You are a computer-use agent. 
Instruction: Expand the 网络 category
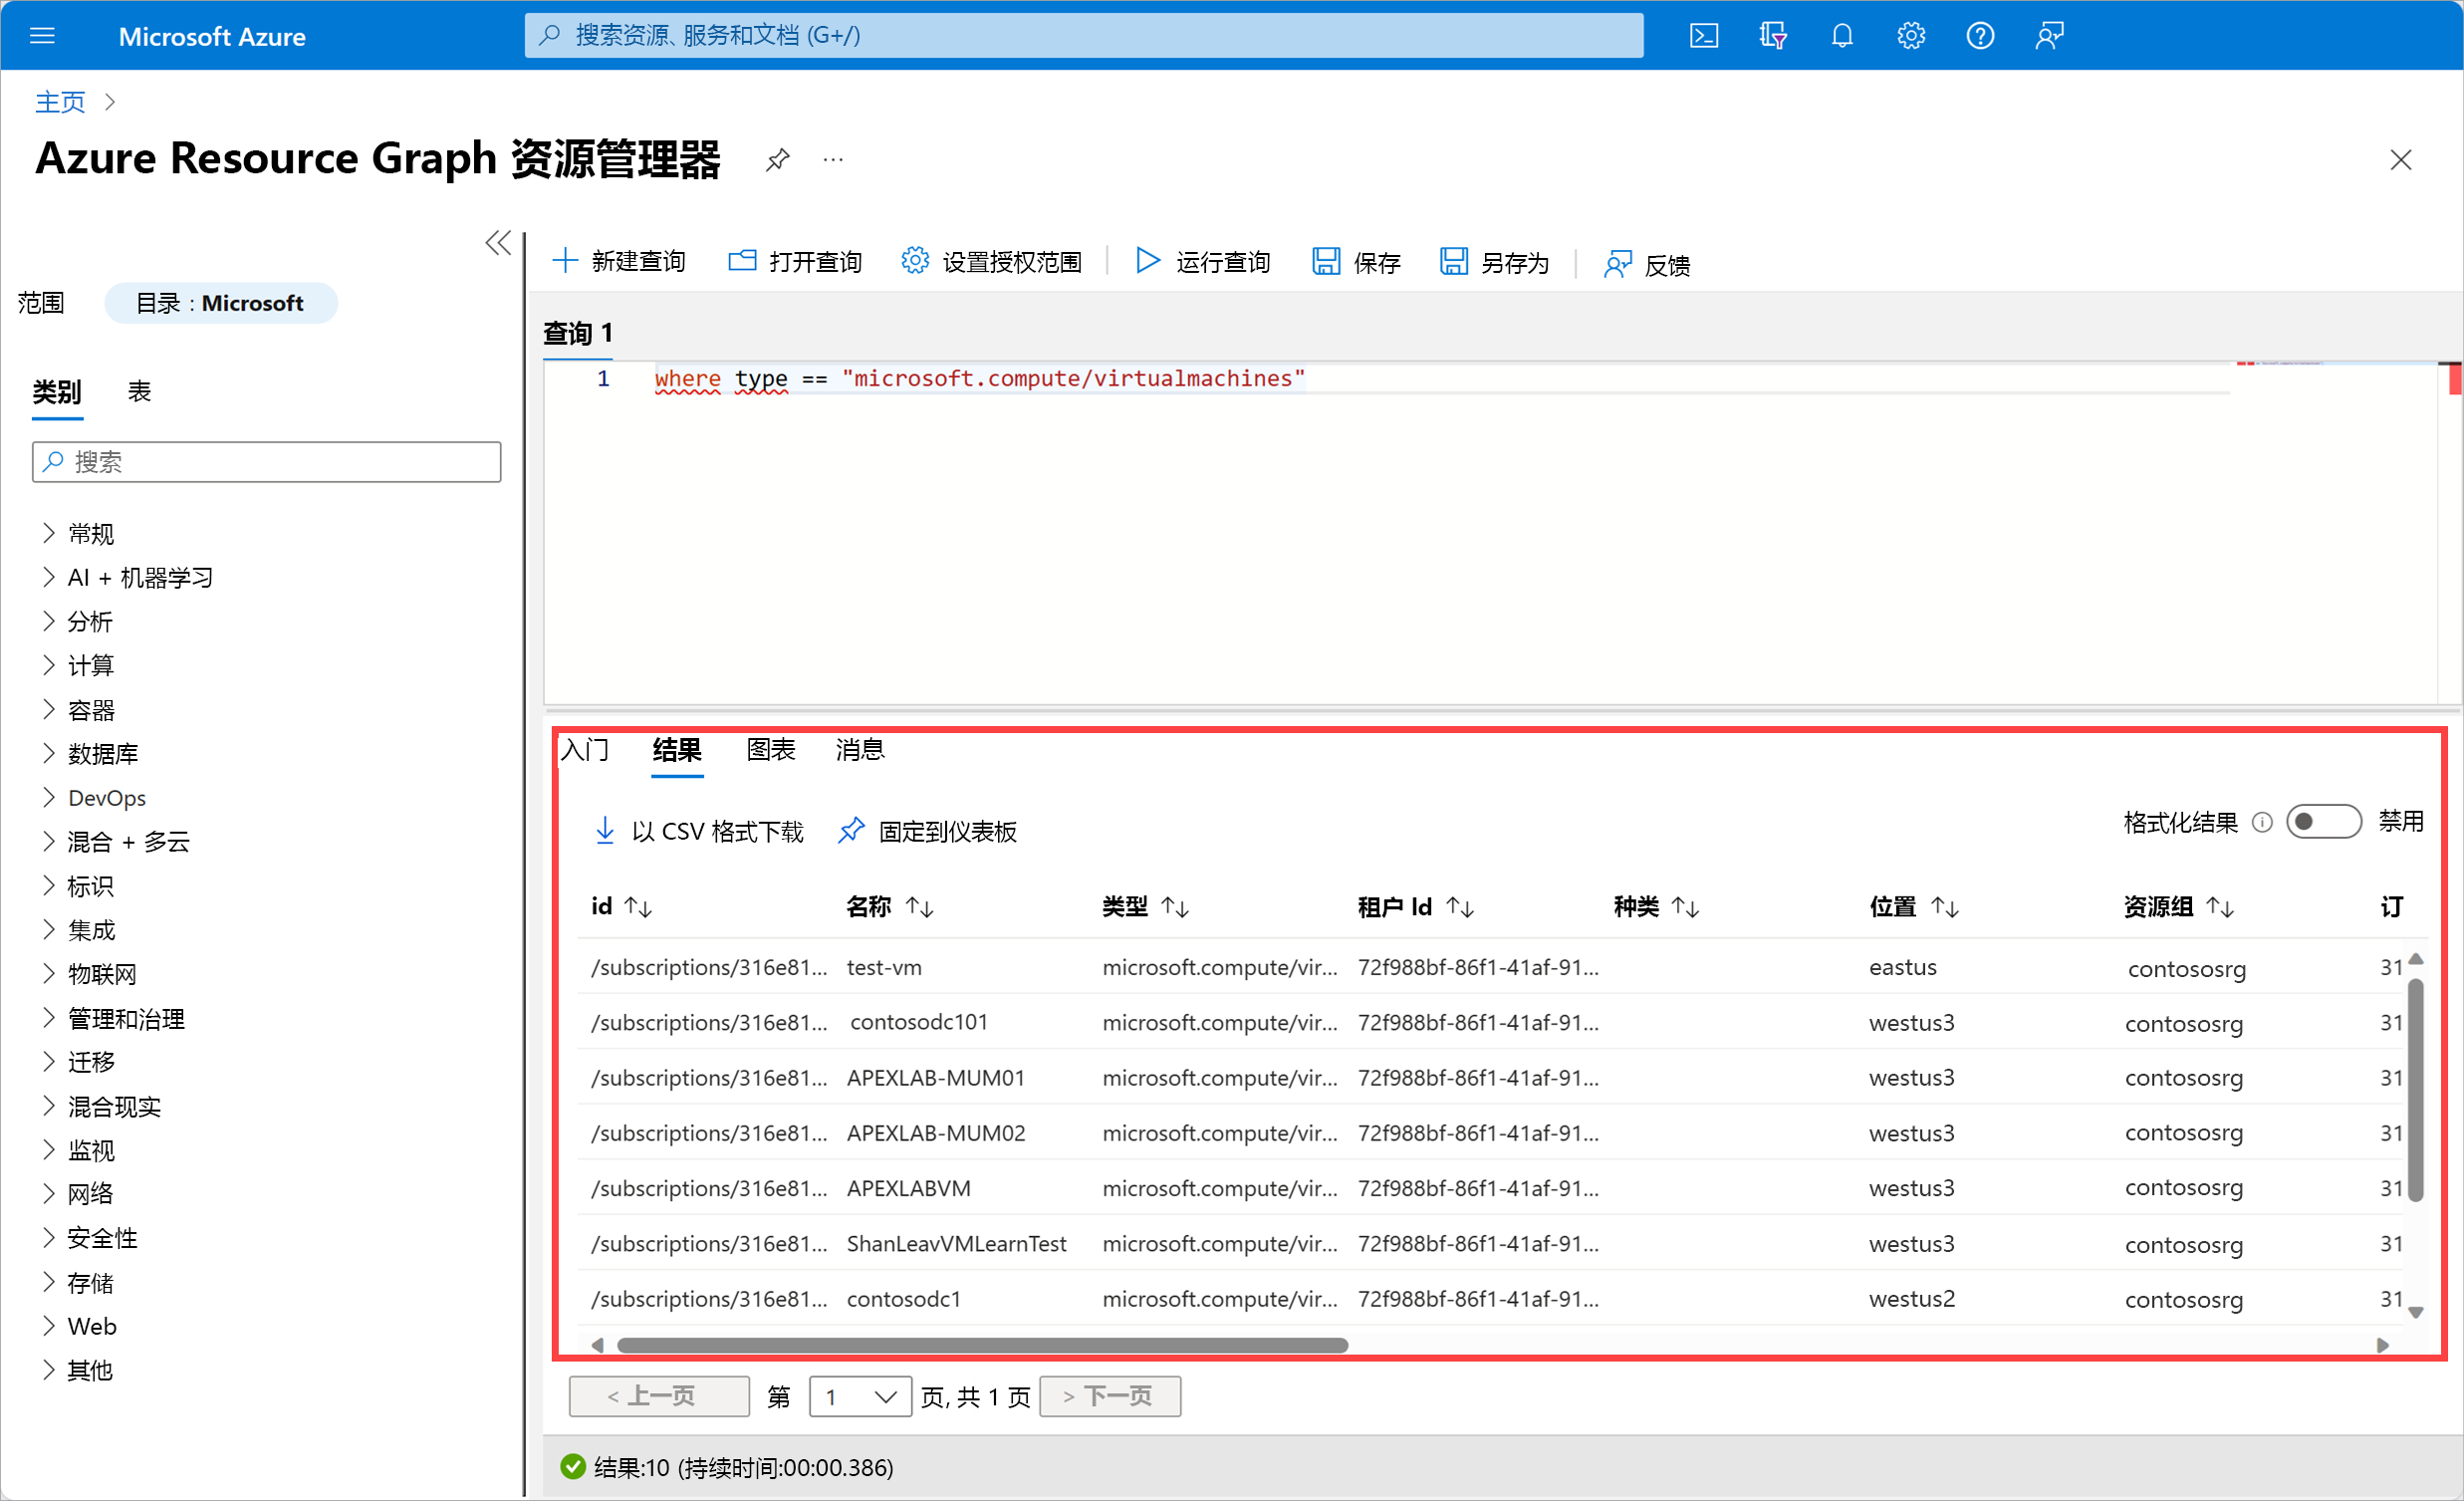point(48,1193)
